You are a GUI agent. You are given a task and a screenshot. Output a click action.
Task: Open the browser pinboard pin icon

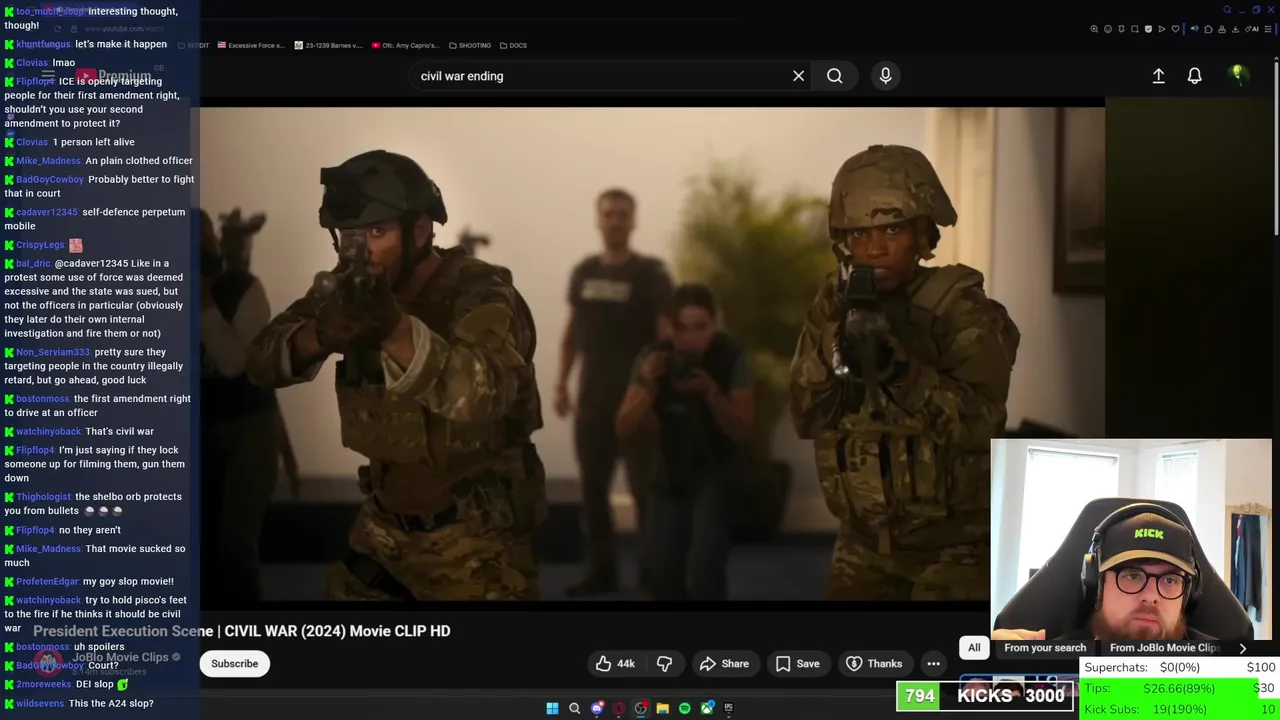1121,29
